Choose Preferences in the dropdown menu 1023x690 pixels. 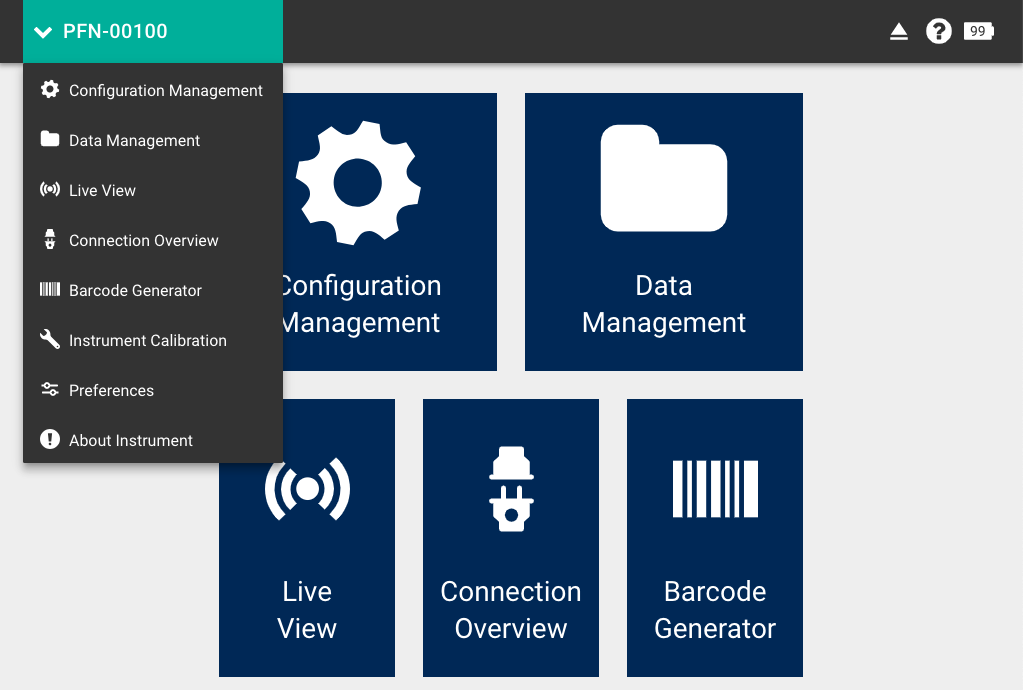(111, 390)
